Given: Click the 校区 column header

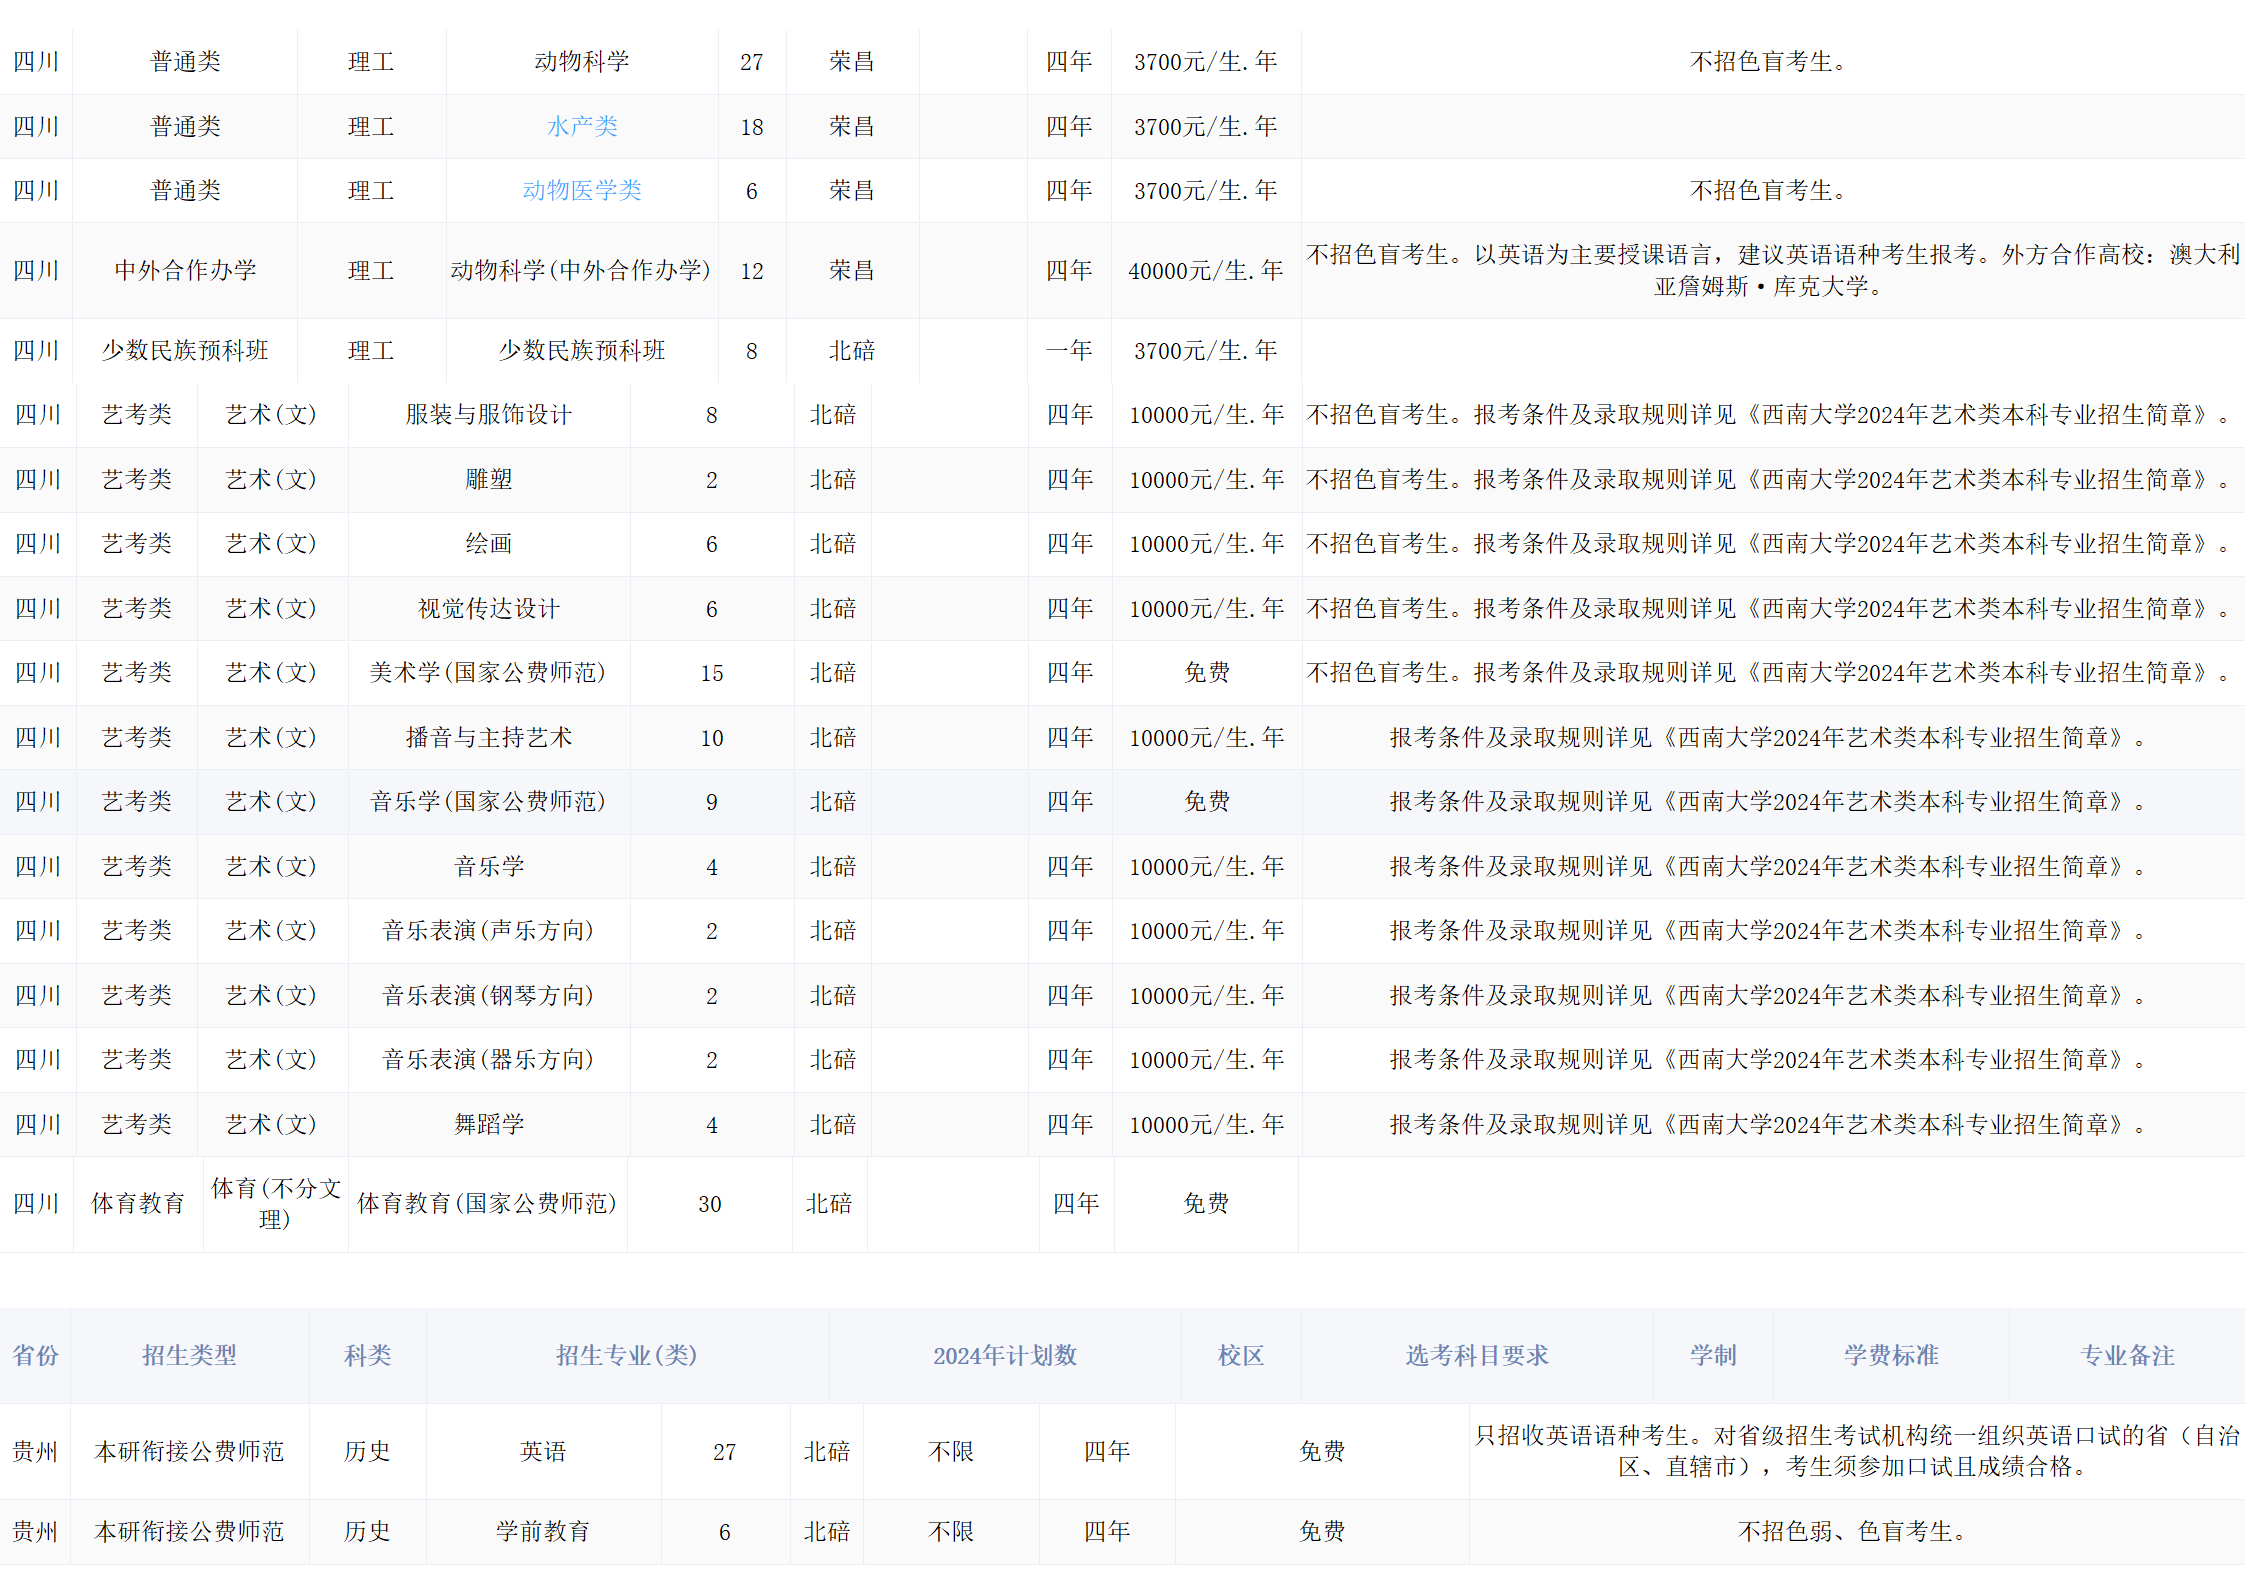Looking at the screenshot, I should (x=1240, y=1355).
